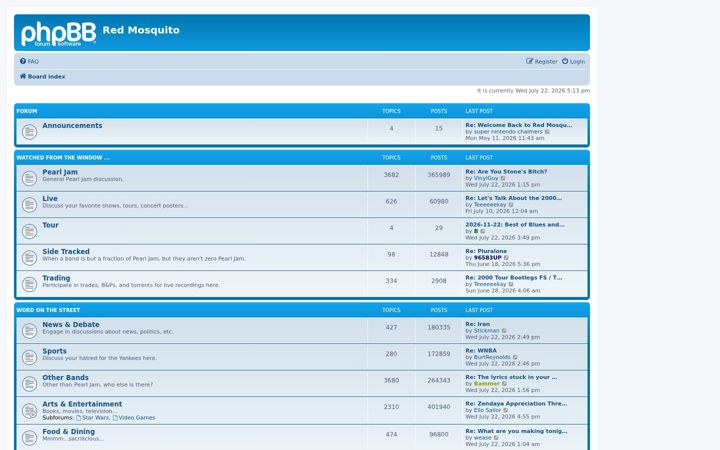
Task: Click the Food & Dining forum icon
Action: pyautogui.click(x=29, y=438)
